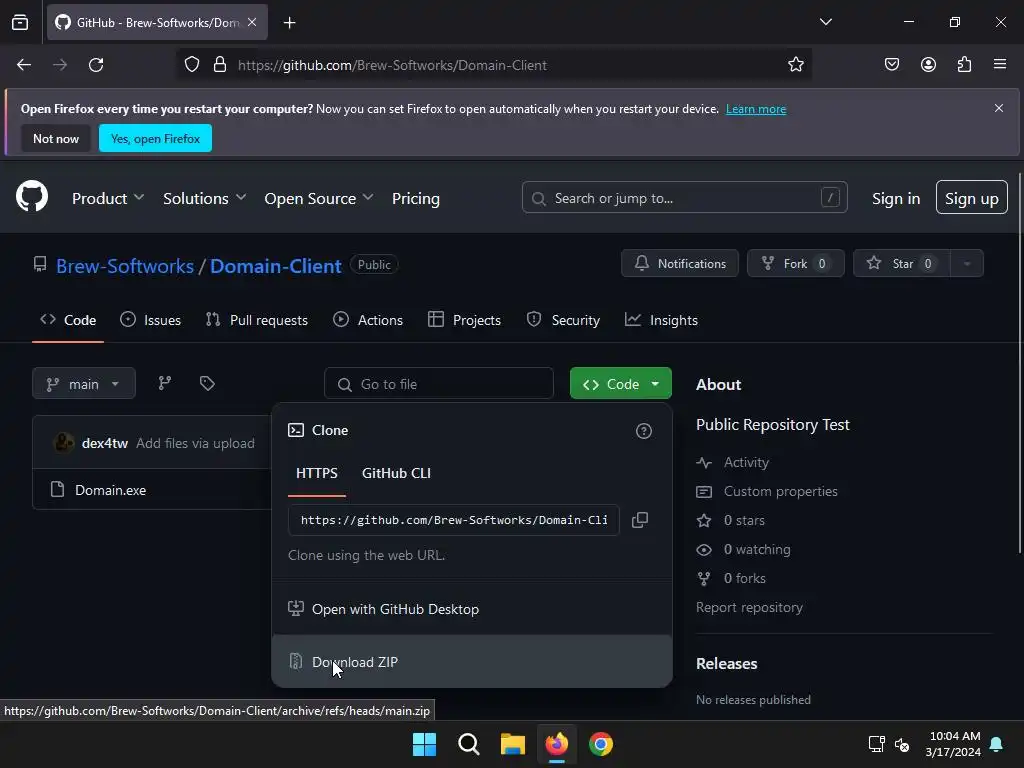Switch to the Issues tab
1024x768 pixels.
tap(151, 320)
